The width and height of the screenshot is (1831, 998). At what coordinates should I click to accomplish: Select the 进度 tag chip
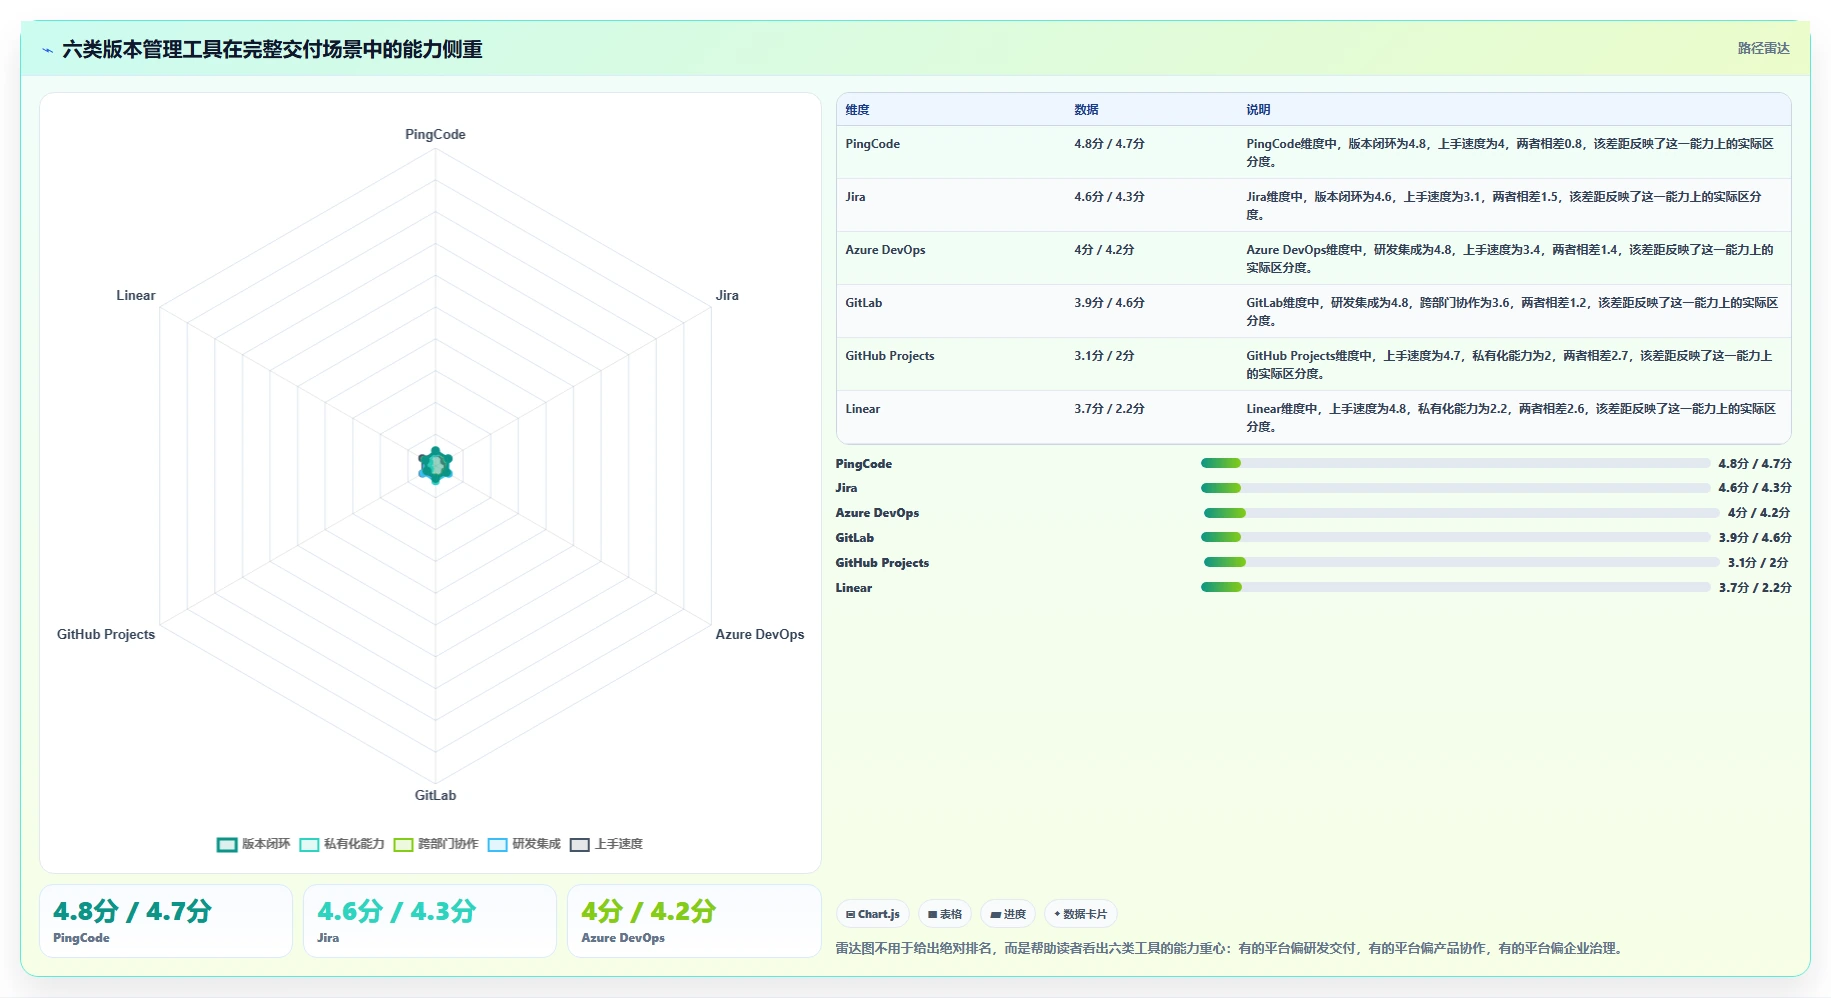pyautogui.click(x=1008, y=914)
